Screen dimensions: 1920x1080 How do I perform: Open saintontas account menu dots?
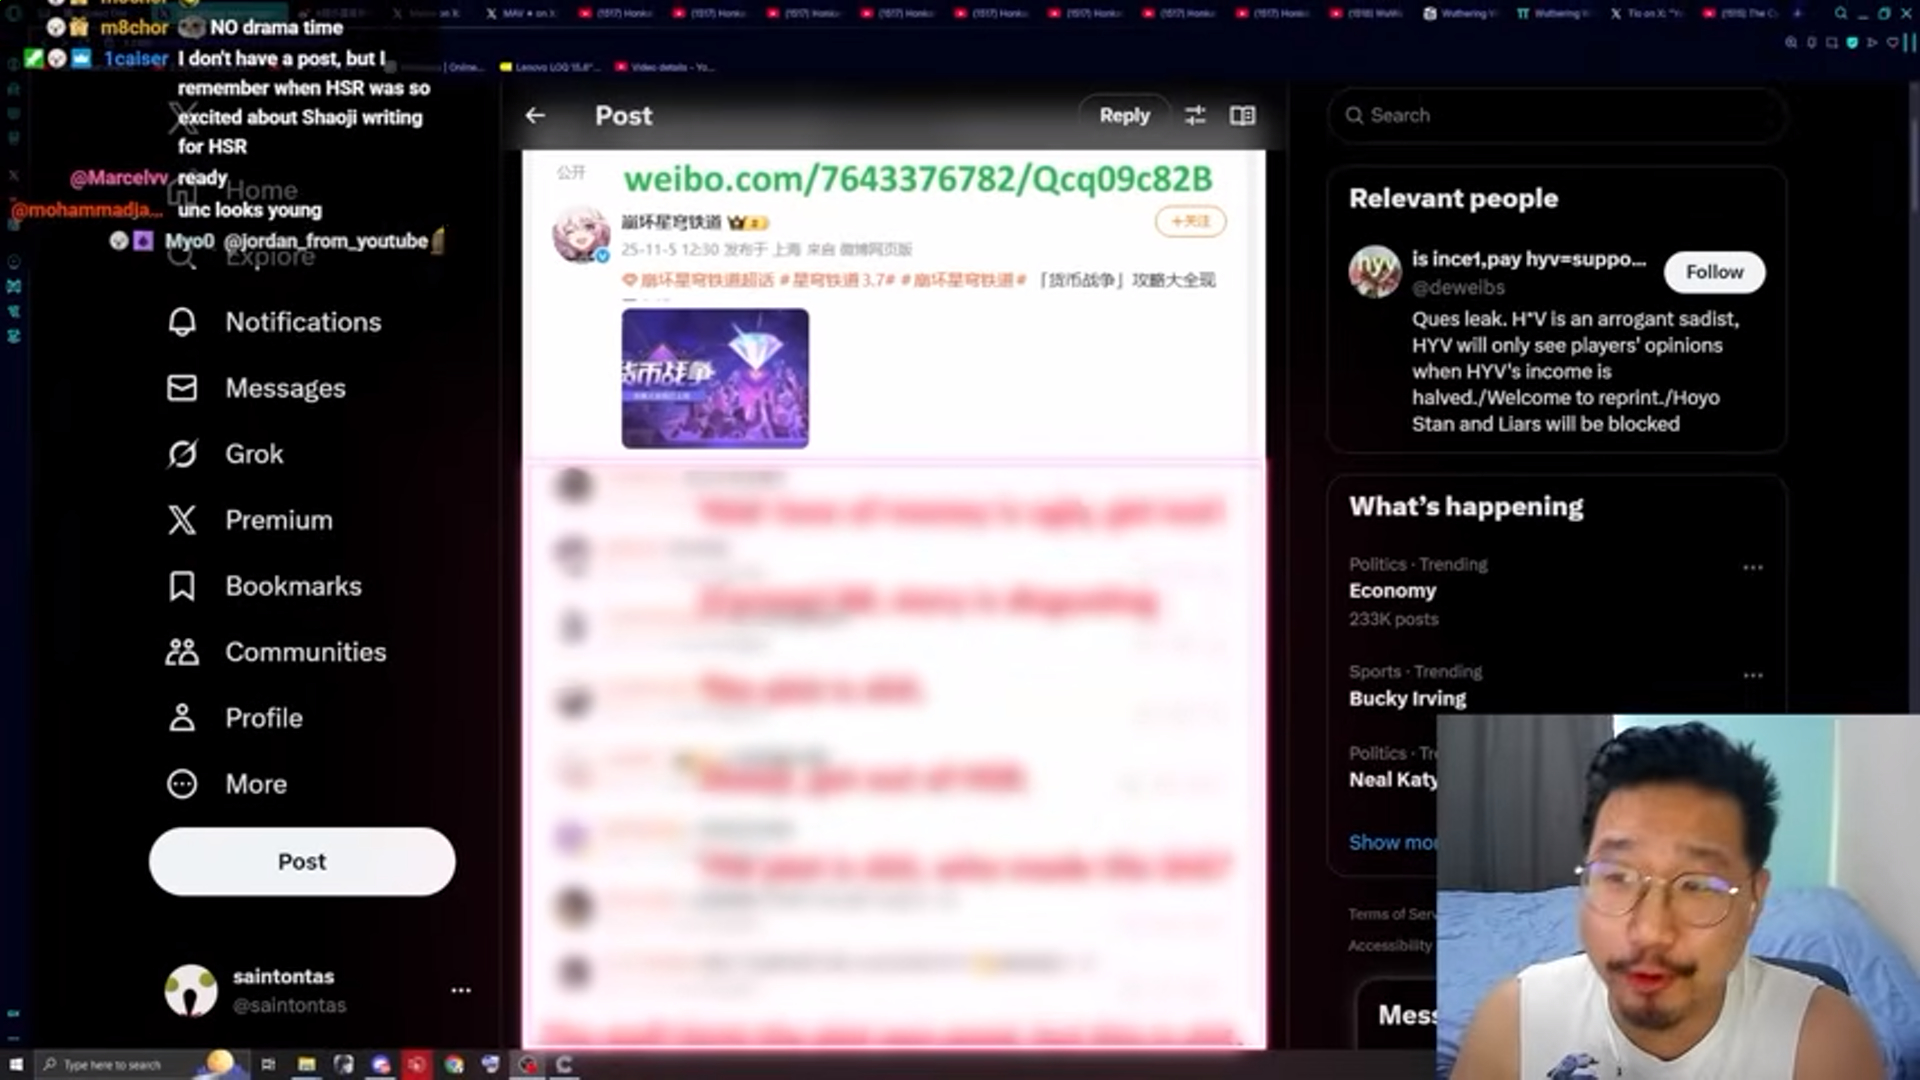coord(461,990)
